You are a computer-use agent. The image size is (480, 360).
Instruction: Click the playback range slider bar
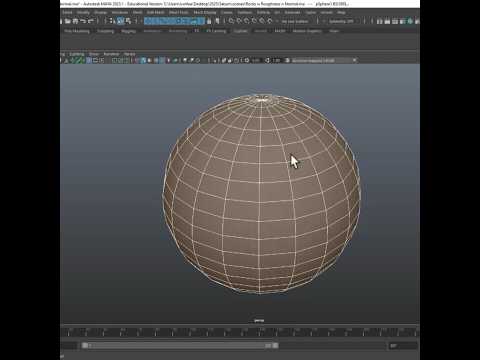(x=180, y=346)
